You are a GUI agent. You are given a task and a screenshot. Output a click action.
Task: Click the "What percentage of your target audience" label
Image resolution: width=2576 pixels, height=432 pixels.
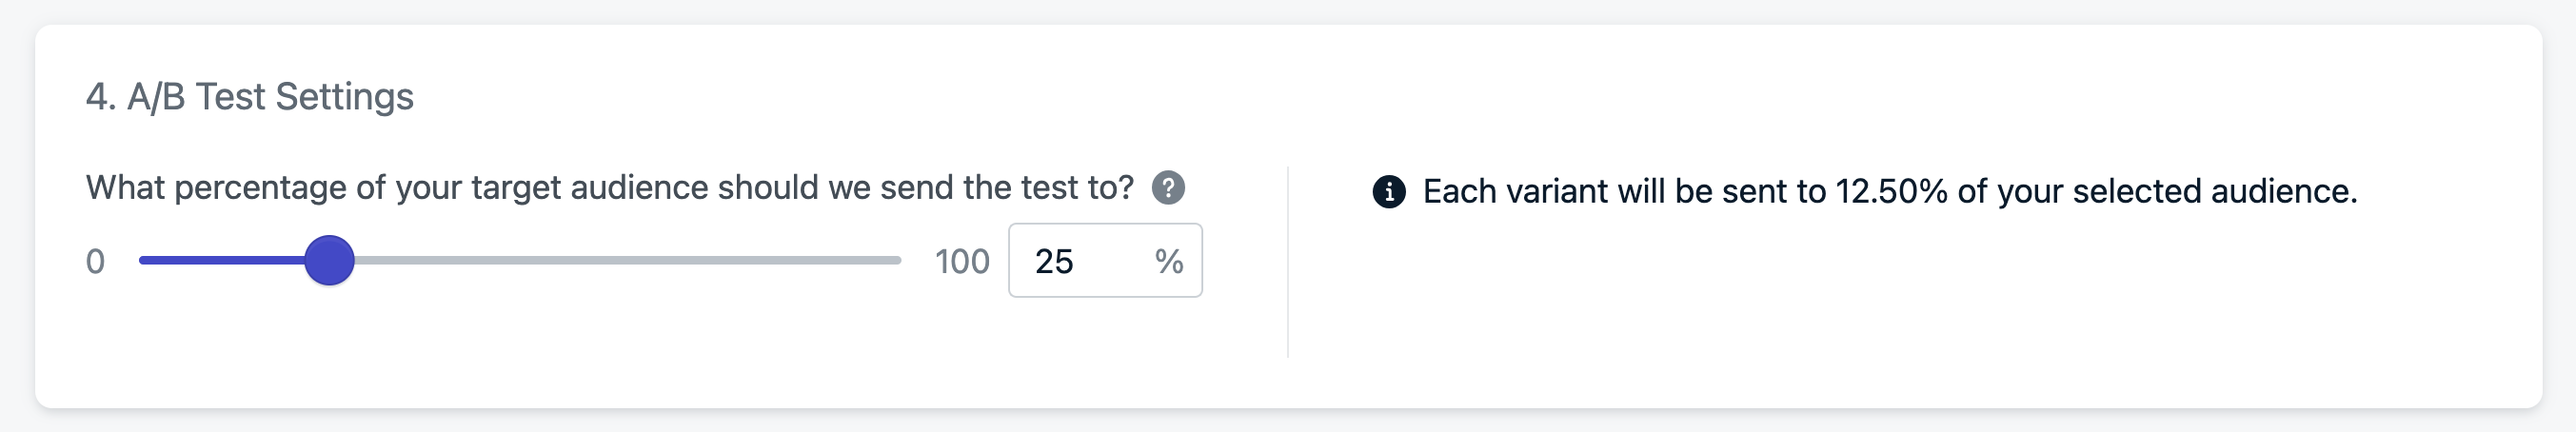(400, 187)
